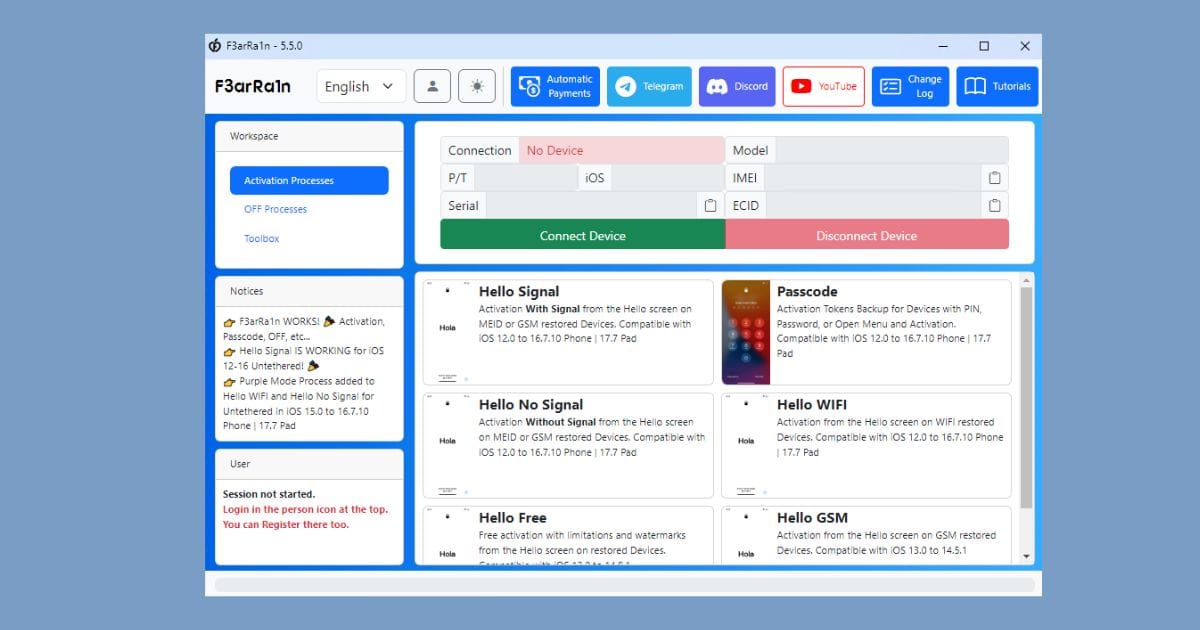Copy the ECID with clipboard icon
Screen dimensions: 1200x630
point(995,206)
